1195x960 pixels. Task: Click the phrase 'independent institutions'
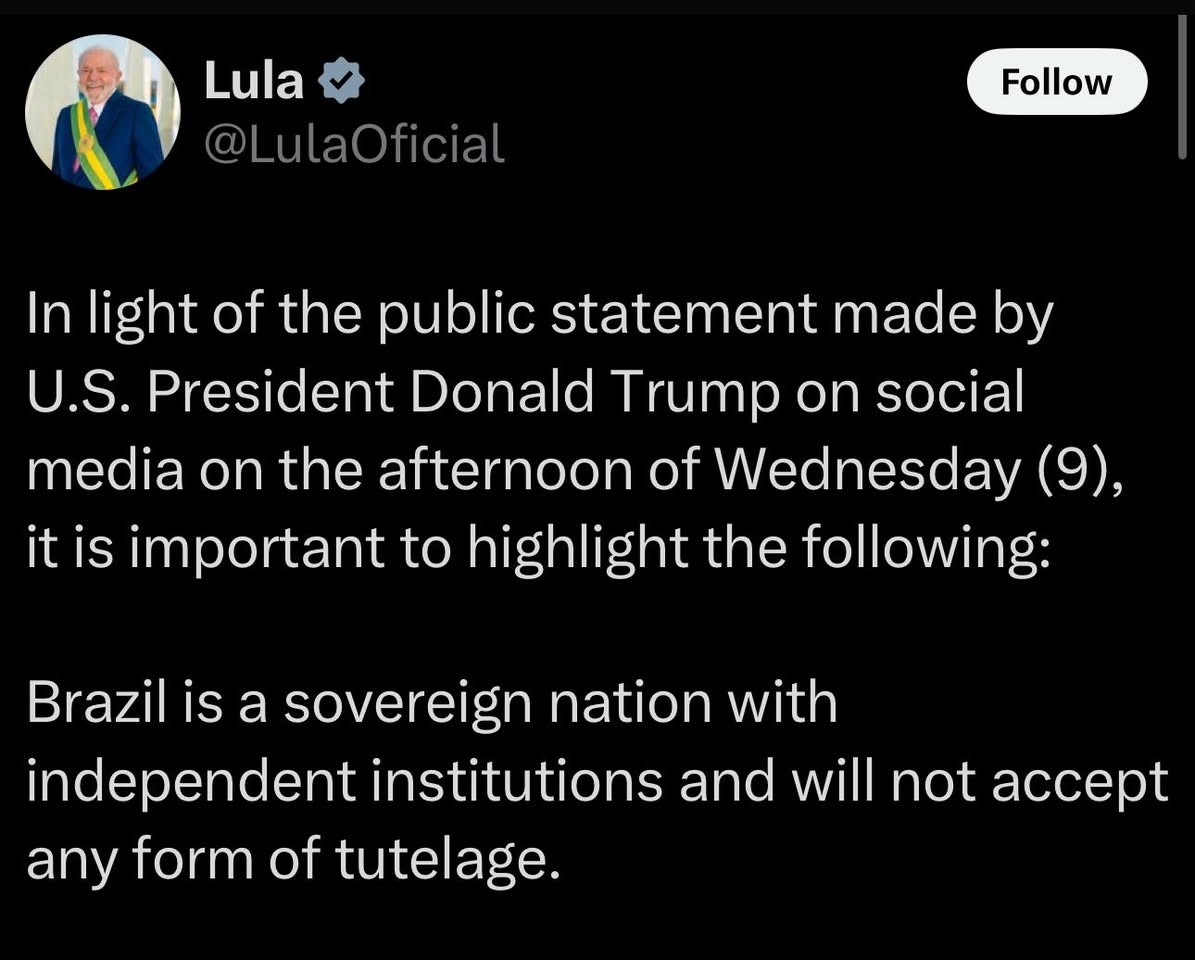click(x=344, y=781)
